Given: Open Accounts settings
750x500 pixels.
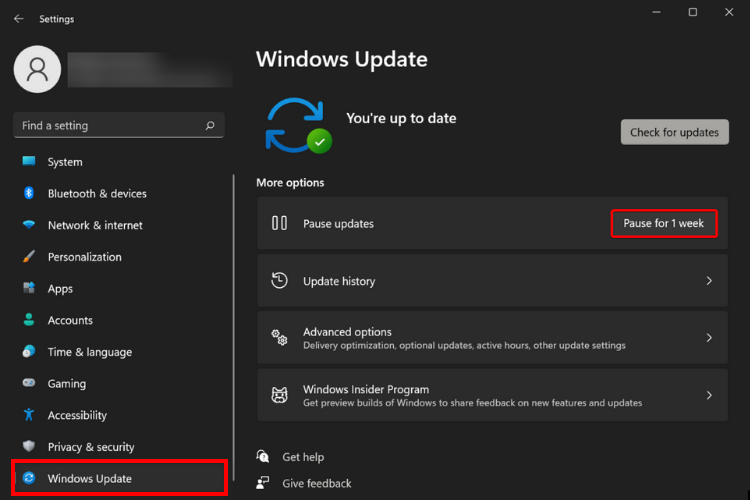Looking at the screenshot, I should 70,321.
